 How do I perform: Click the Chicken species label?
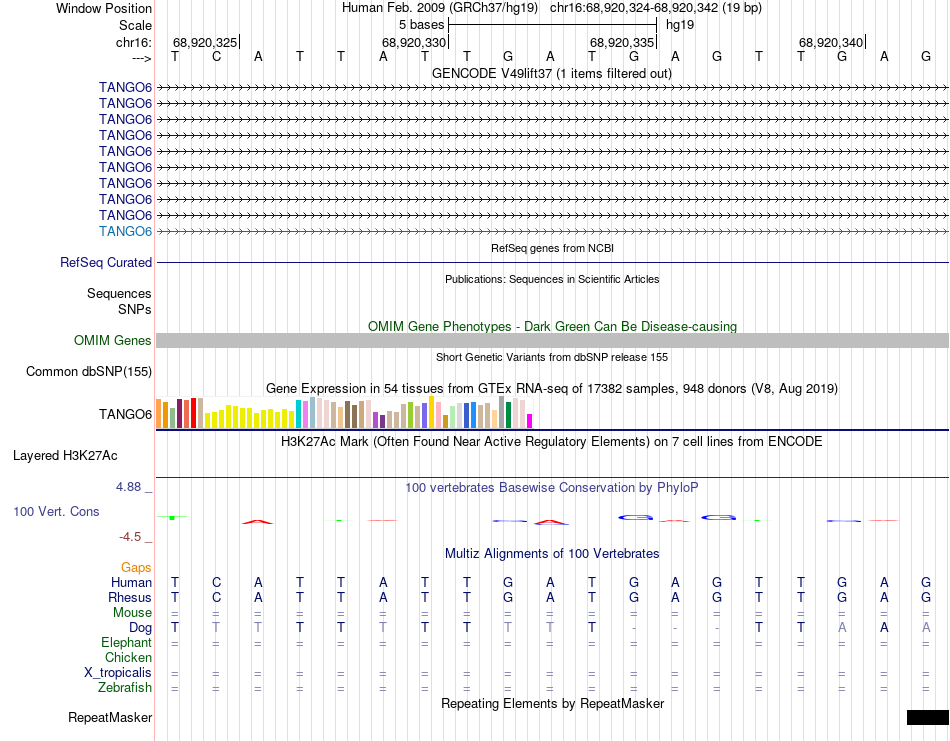coord(128,657)
